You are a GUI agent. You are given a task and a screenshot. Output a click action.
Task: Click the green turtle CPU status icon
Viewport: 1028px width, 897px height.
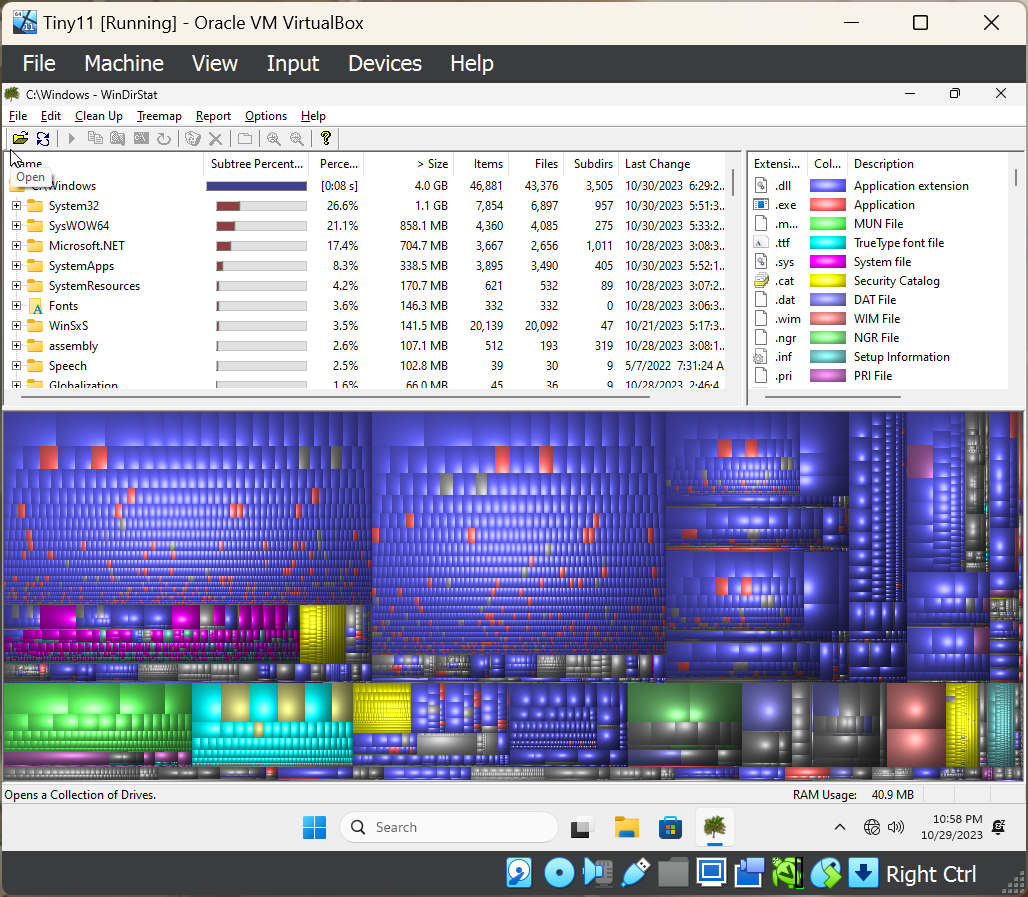[787, 873]
